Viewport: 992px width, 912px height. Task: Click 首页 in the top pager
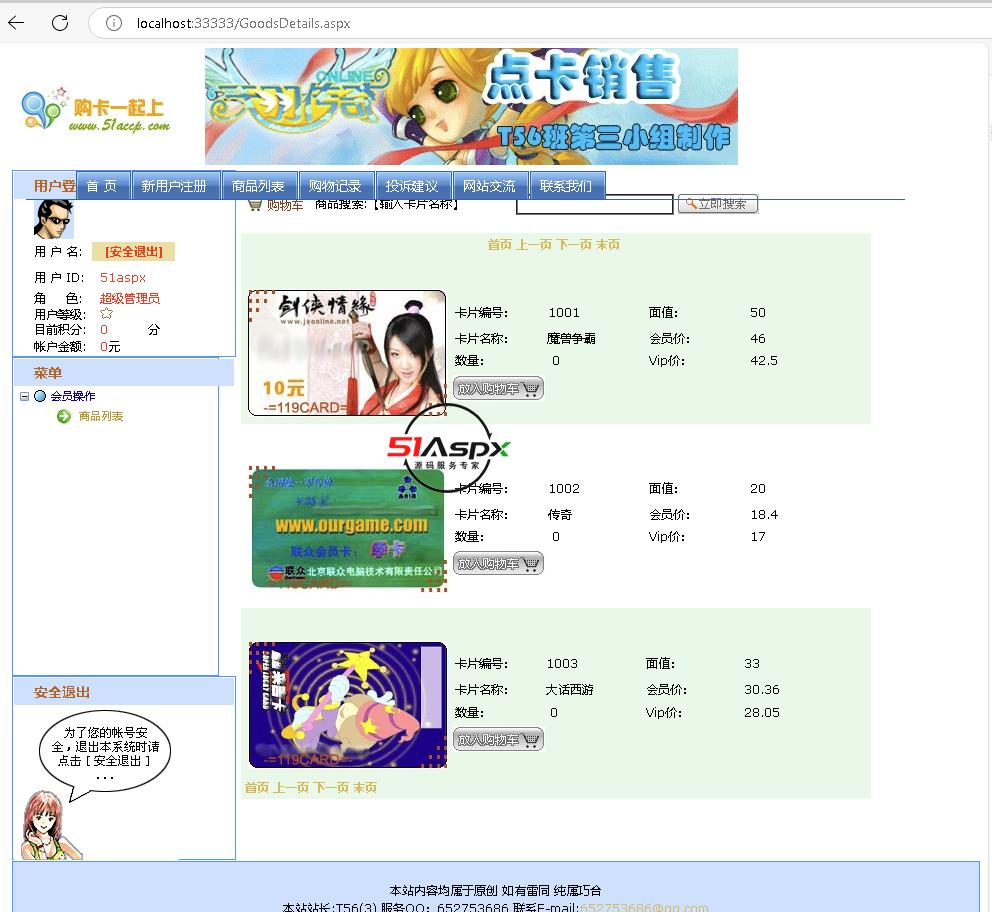[499, 244]
